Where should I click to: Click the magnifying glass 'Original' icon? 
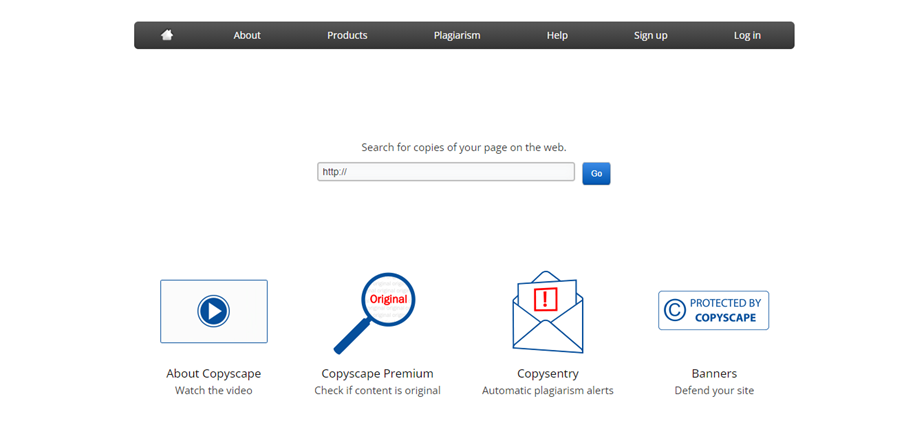[376, 311]
